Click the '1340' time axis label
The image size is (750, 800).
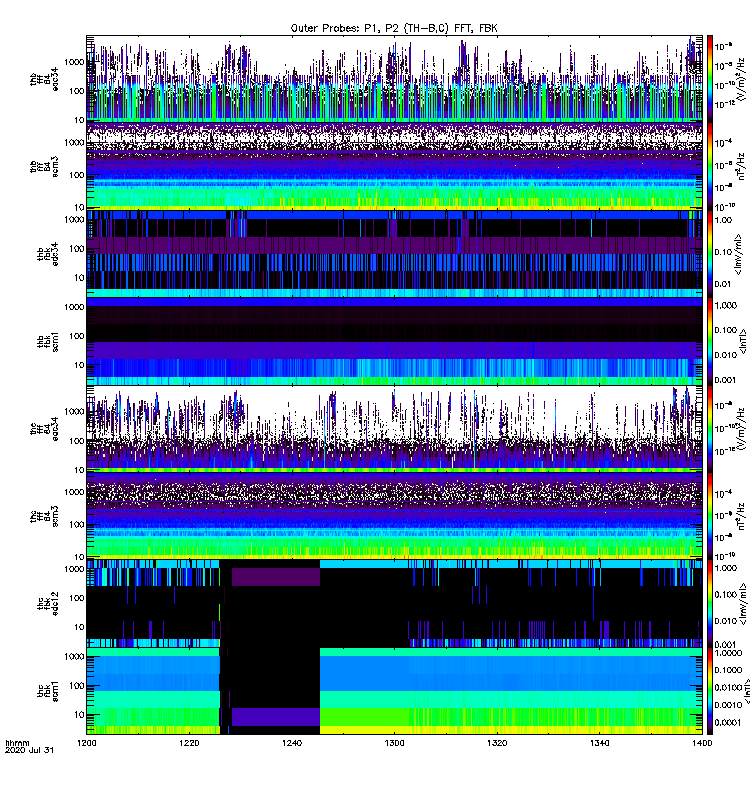[x=599, y=743]
